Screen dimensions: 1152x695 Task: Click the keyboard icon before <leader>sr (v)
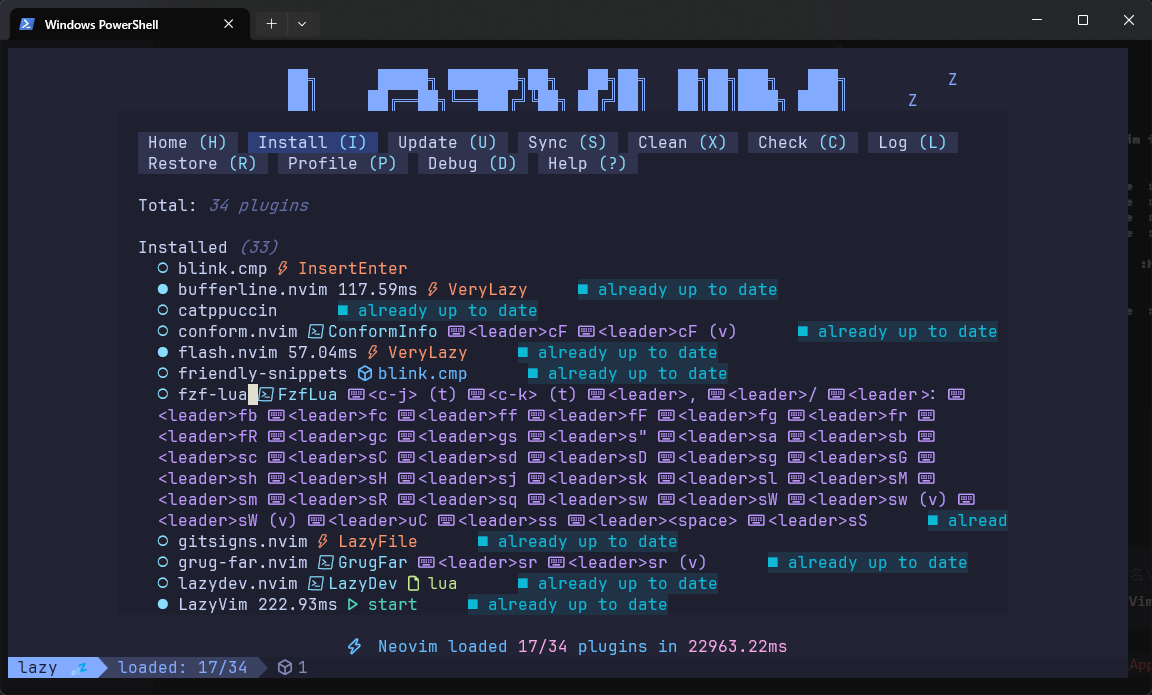(x=556, y=563)
